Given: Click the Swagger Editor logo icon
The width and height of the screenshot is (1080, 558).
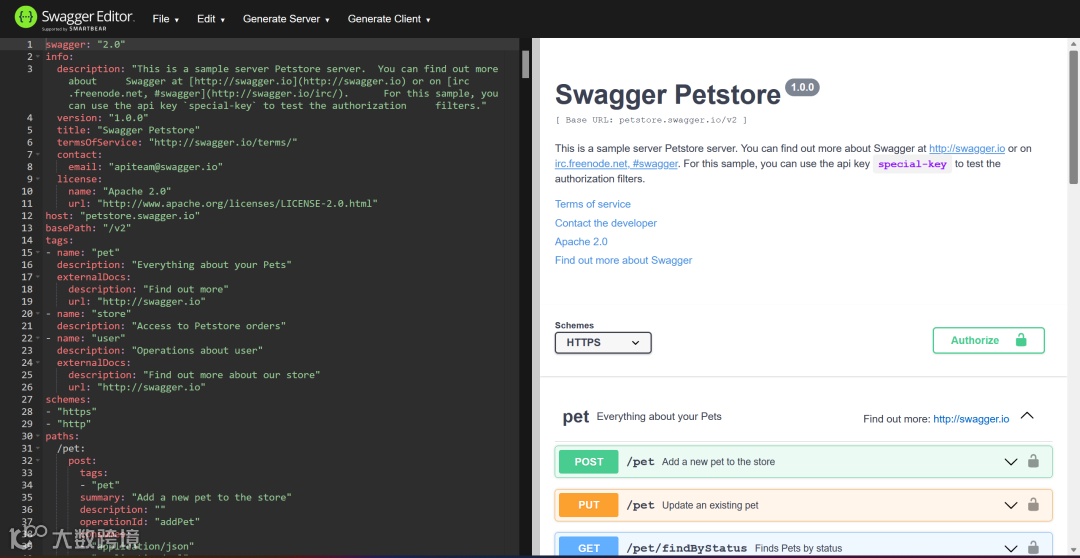Looking at the screenshot, I should (25, 17).
